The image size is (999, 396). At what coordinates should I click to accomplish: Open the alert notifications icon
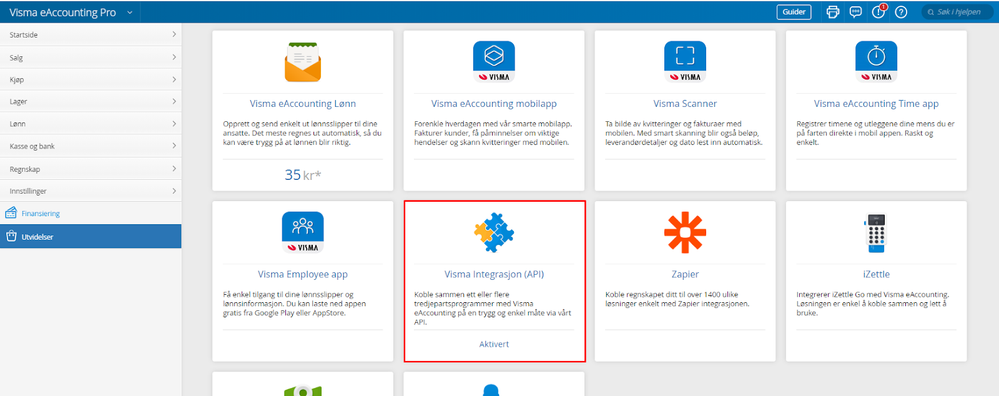coord(879,11)
